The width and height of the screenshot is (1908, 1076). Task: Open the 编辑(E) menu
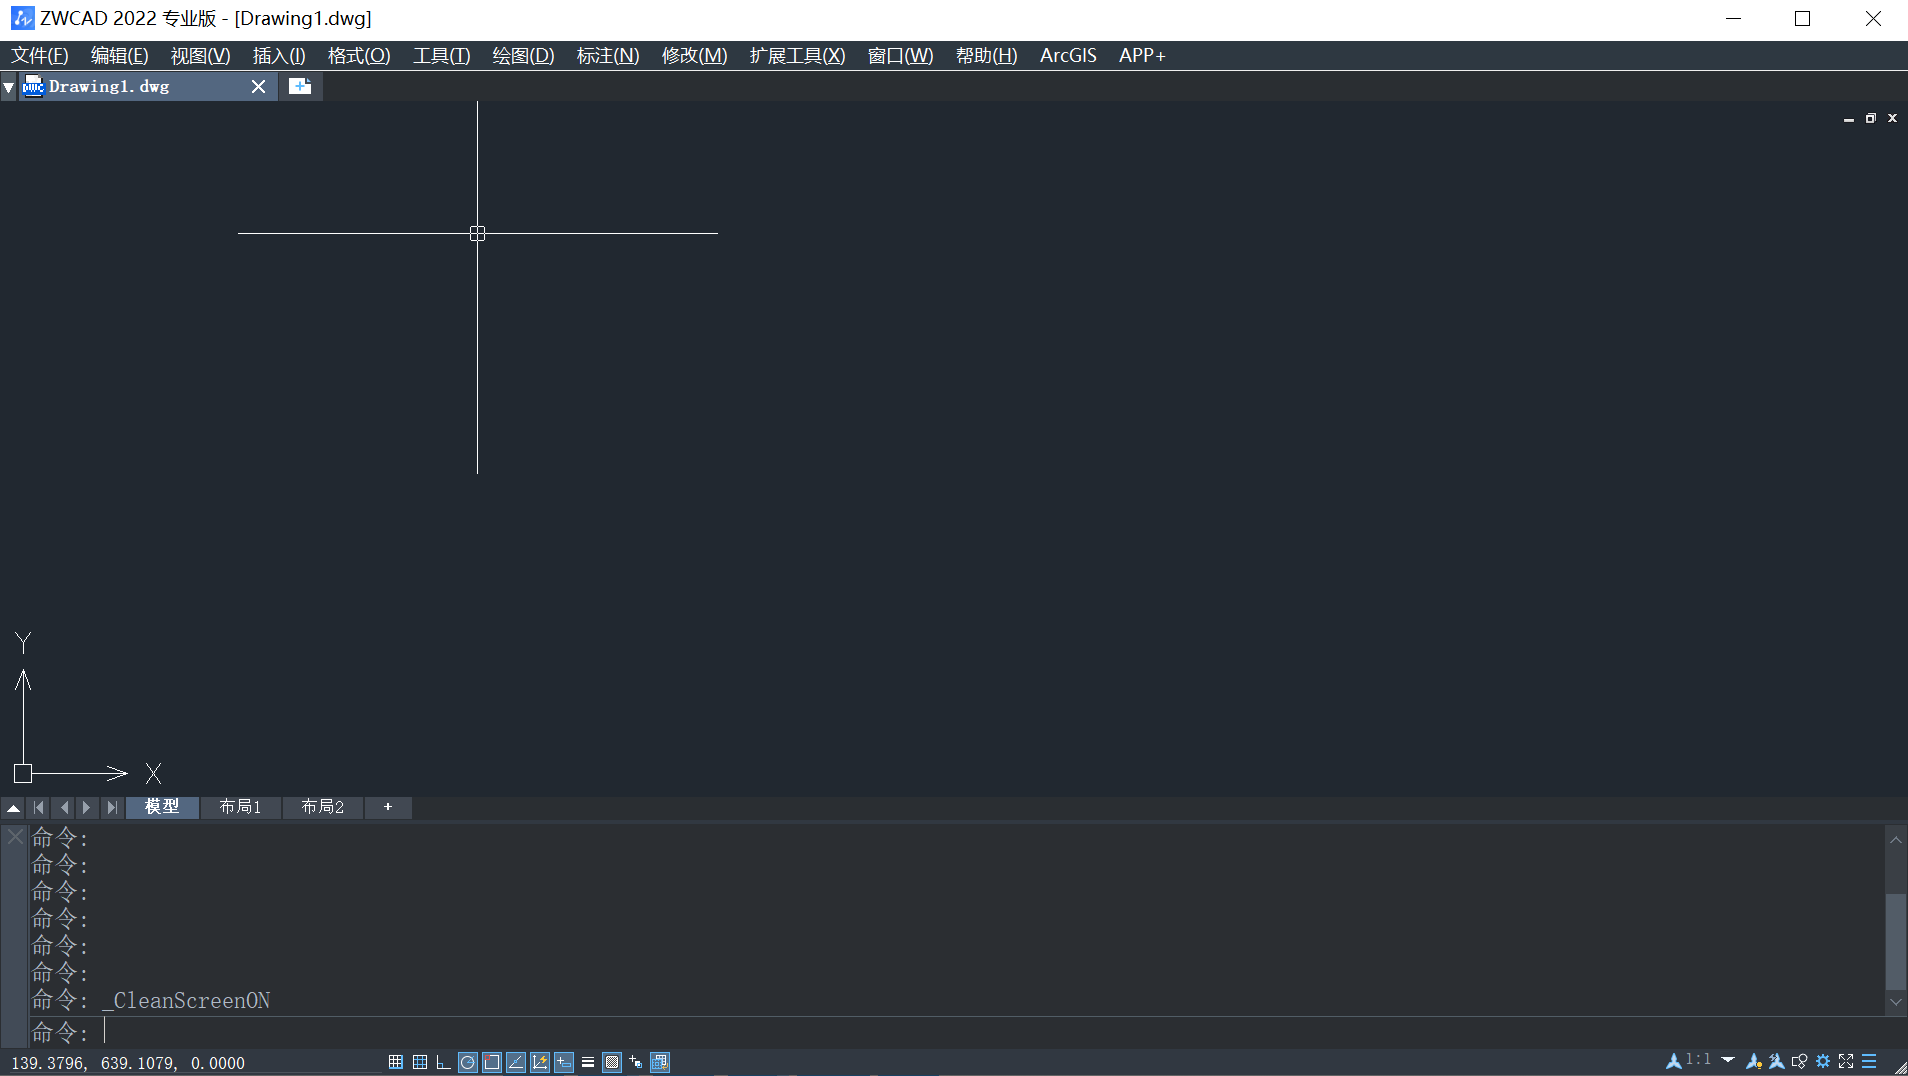click(x=120, y=56)
